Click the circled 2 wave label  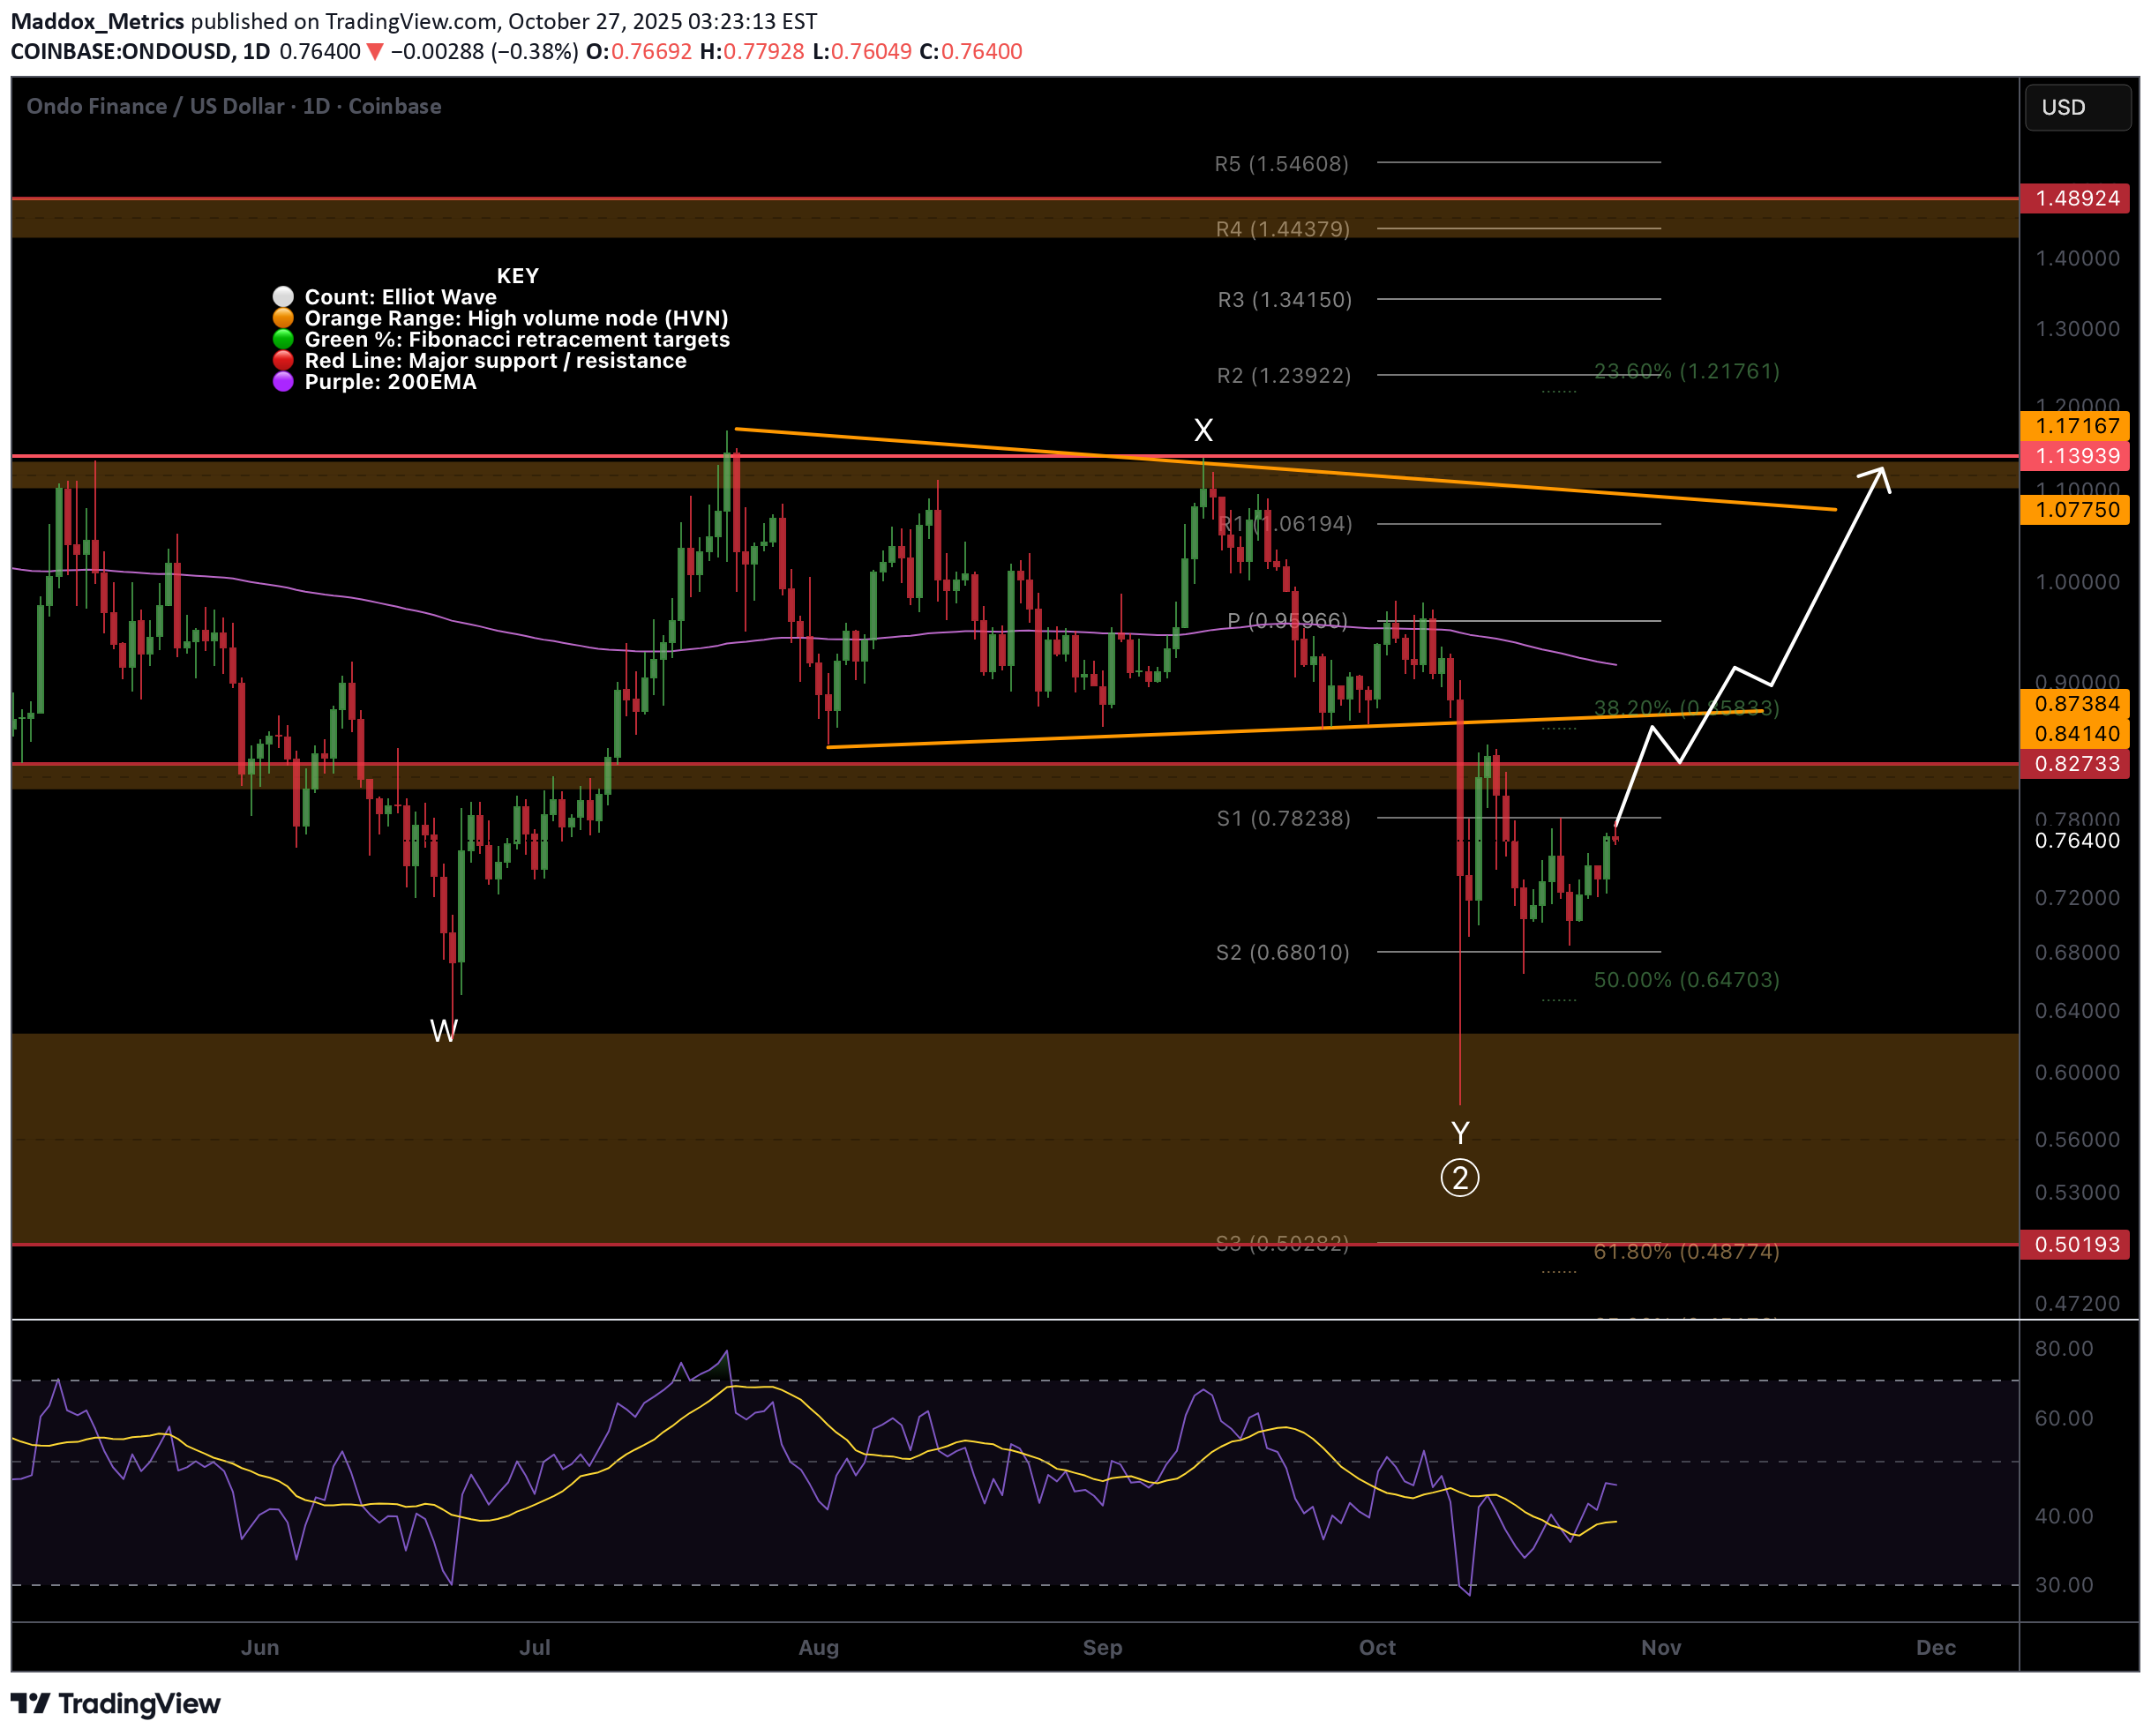coord(1459,1177)
